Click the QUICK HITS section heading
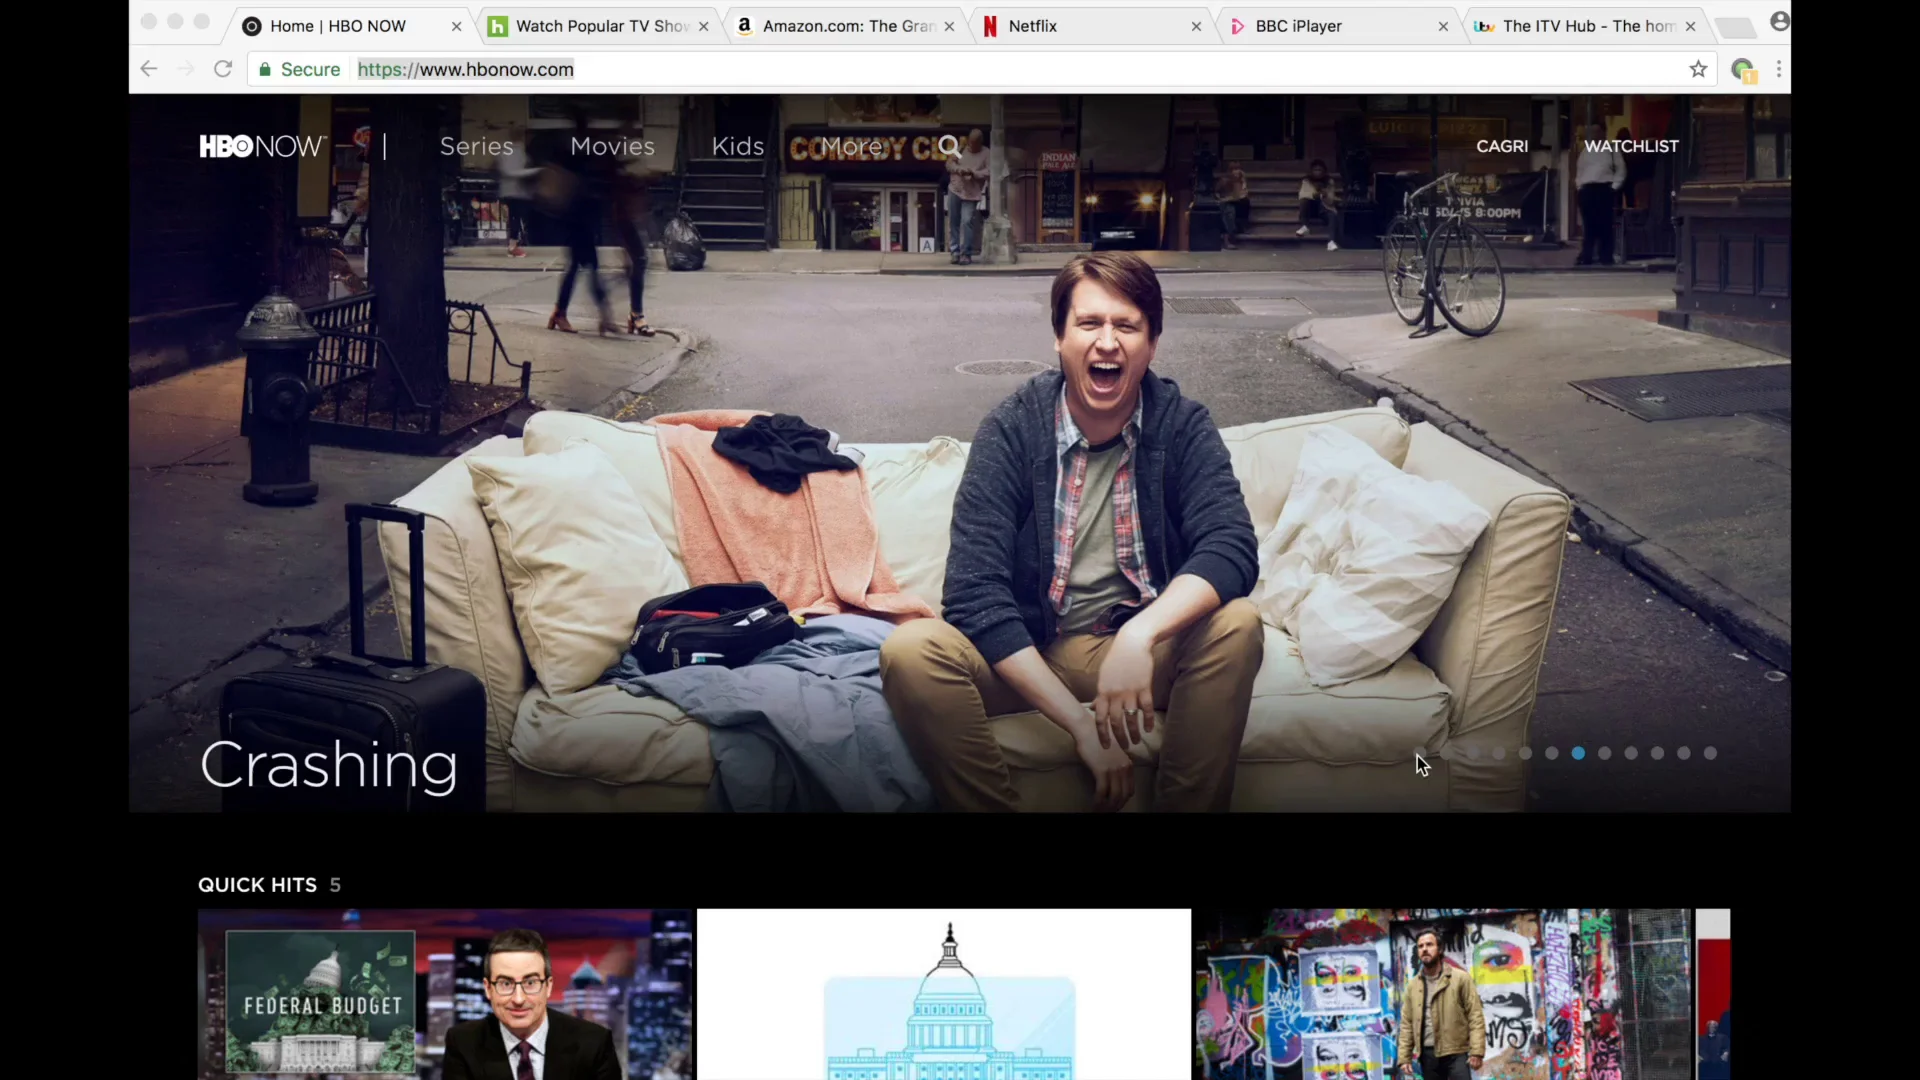Viewport: 1920px width, 1080px height. point(257,885)
